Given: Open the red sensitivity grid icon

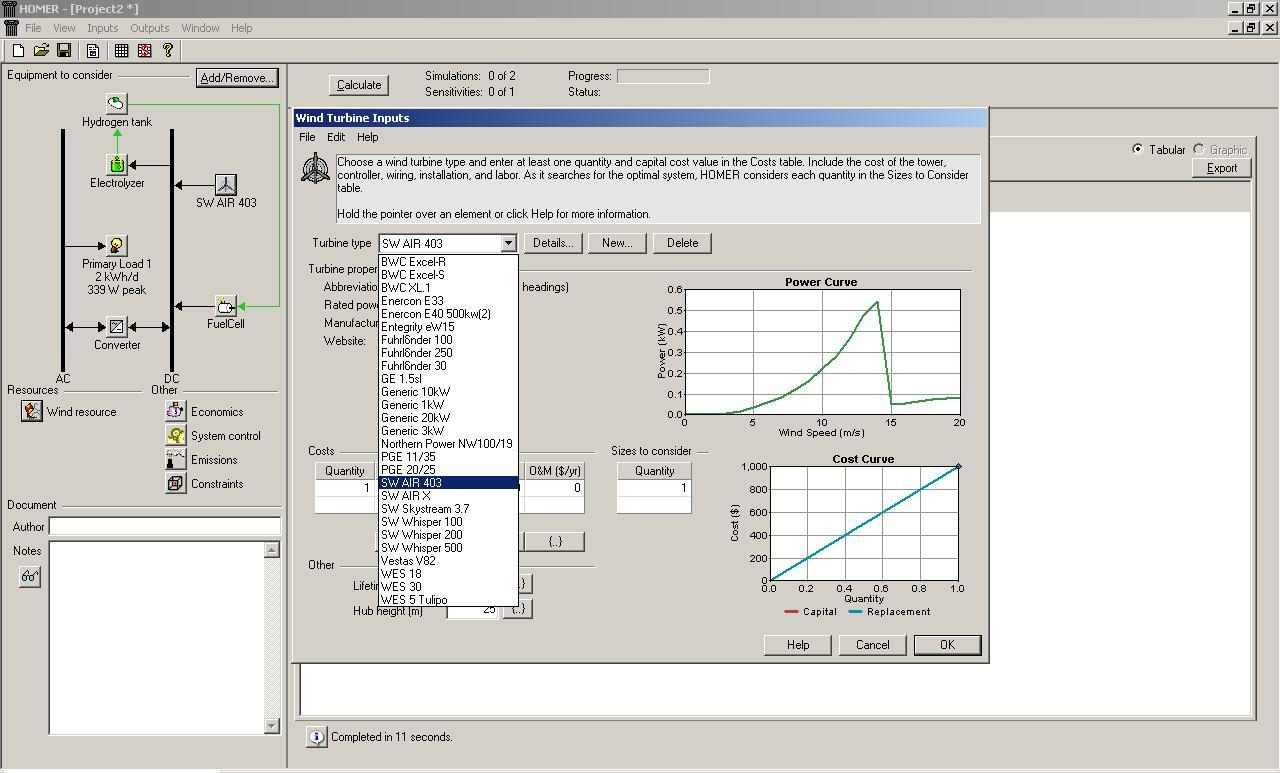Looking at the screenshot, I should coord(144,50).
